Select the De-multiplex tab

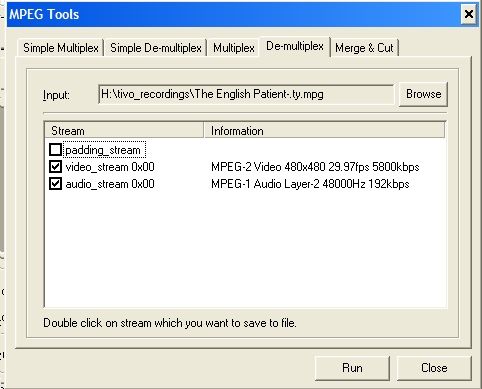pos(295,46)
